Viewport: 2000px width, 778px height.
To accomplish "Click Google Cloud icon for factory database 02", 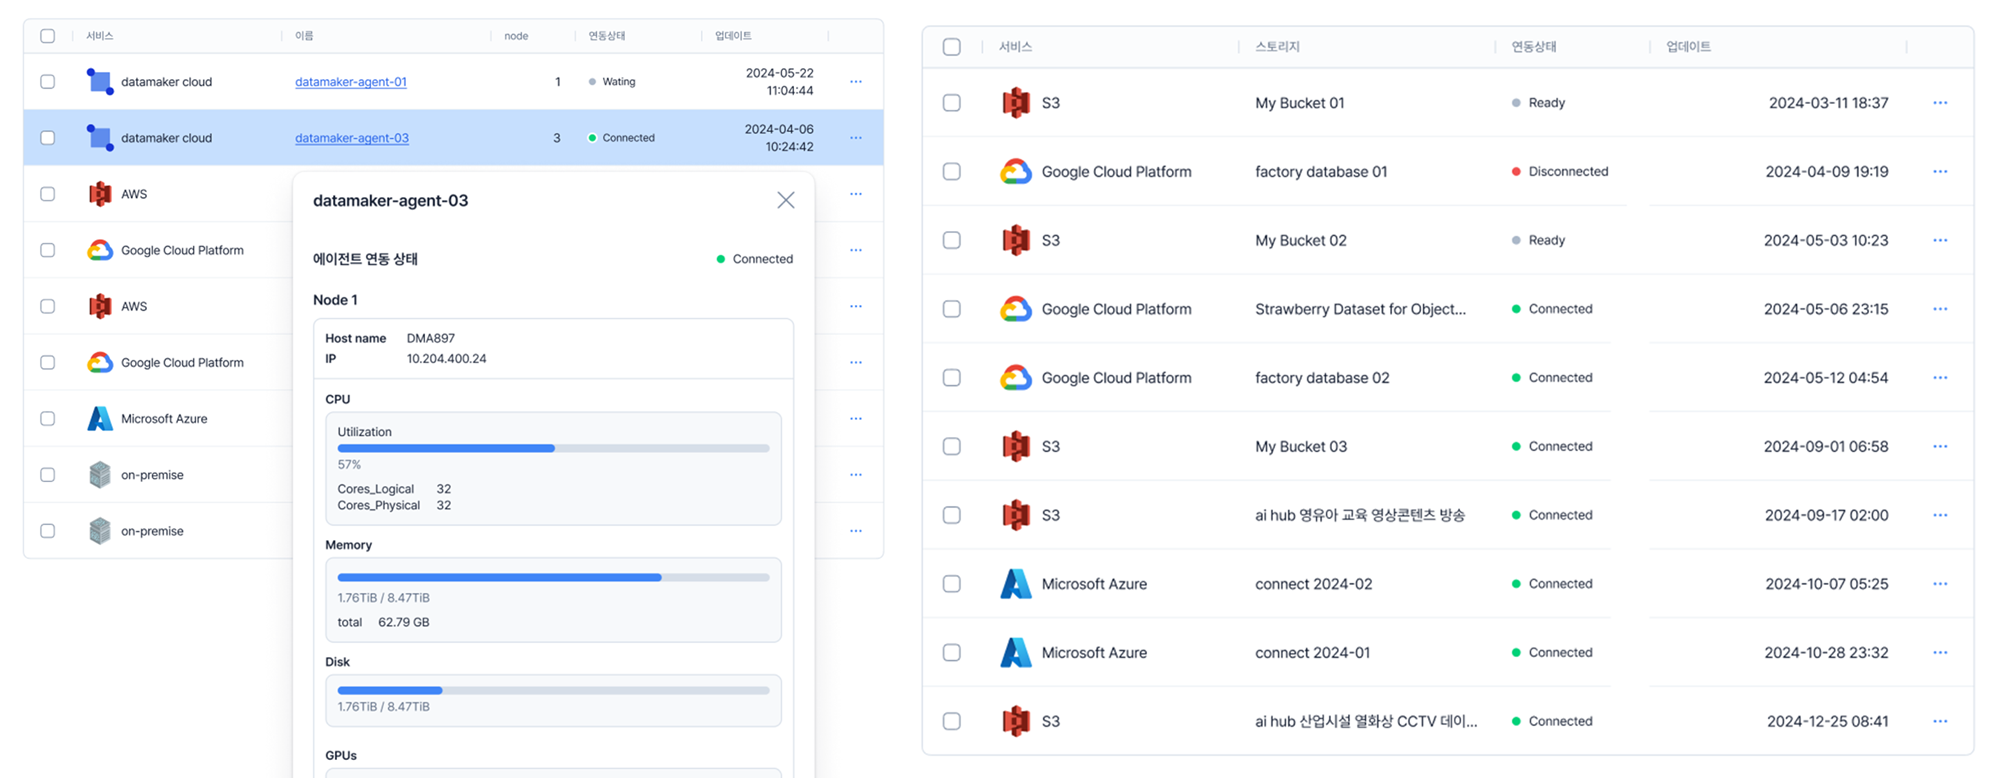I will coord(1015,378).
